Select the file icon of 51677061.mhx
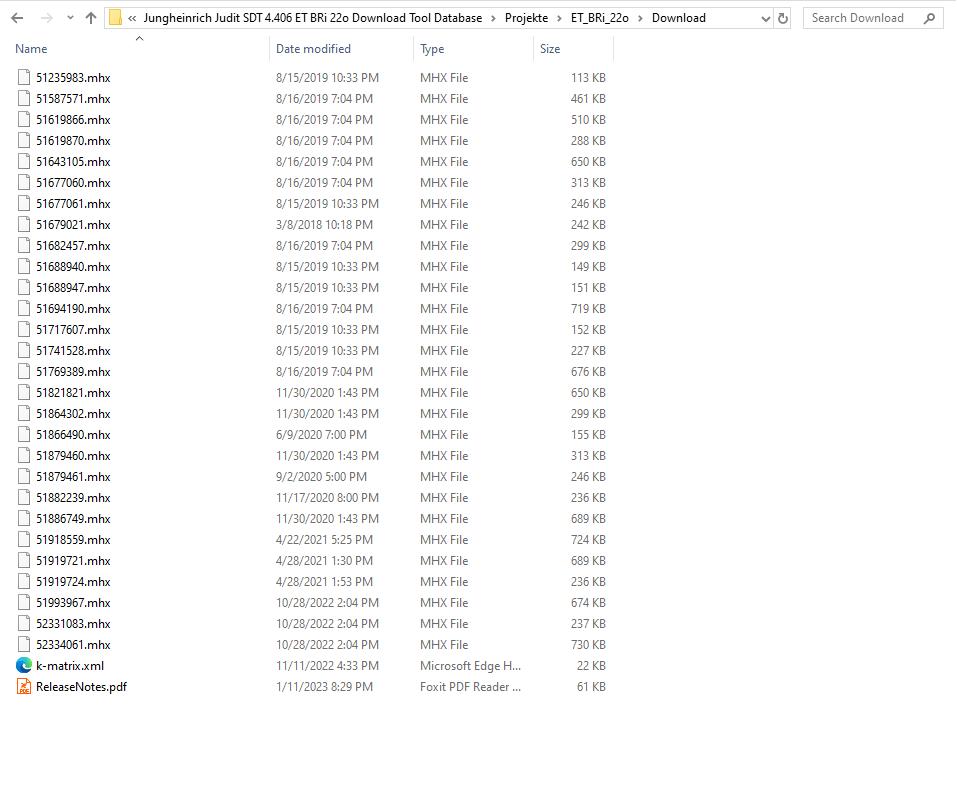This screenshot has width=957, height=796. 24,203
